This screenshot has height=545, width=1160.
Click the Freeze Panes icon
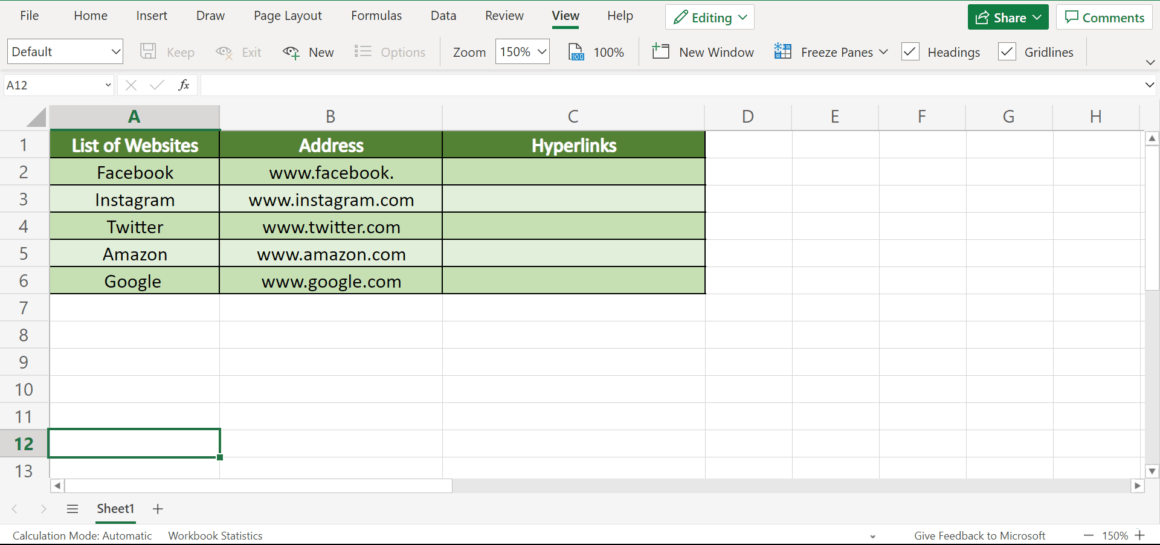pyautogui.click(x=783, y=52)
